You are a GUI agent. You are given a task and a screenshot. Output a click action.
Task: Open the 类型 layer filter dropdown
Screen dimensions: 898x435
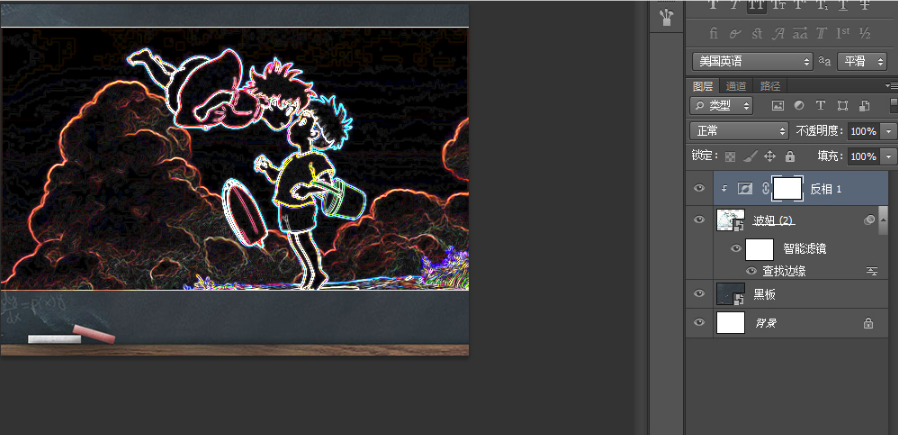[x=721, y=106]
